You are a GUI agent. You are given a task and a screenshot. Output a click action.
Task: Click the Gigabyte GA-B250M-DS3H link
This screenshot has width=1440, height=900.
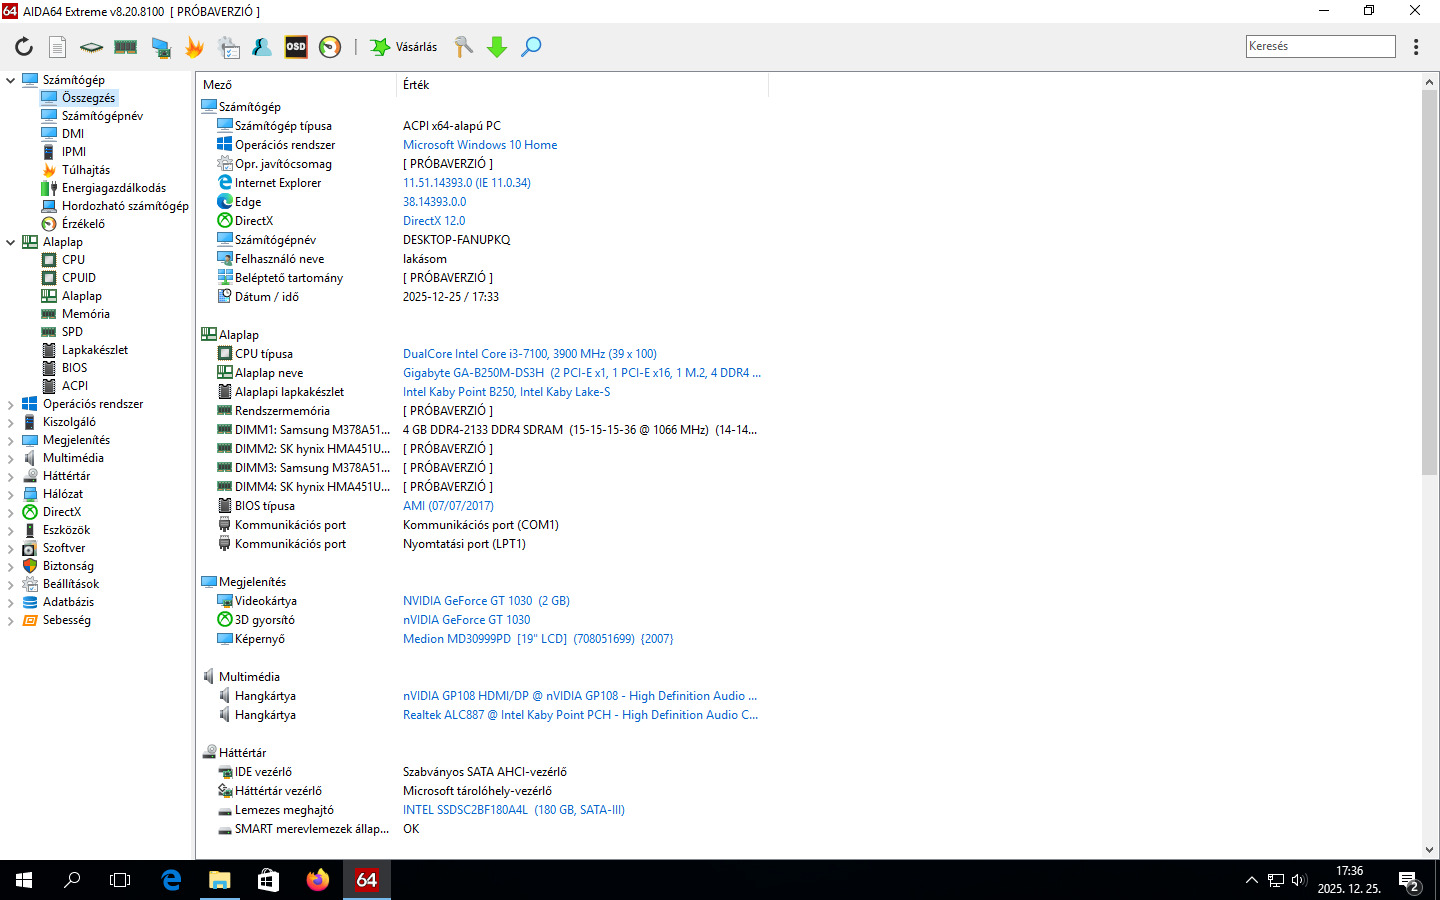[582, 373]
